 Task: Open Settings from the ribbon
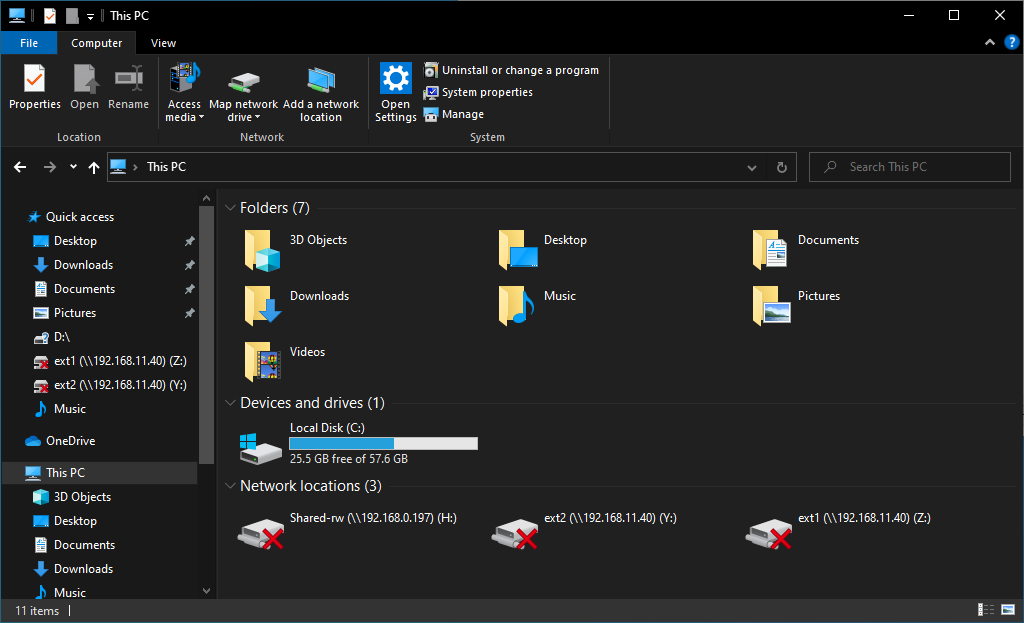396,93
